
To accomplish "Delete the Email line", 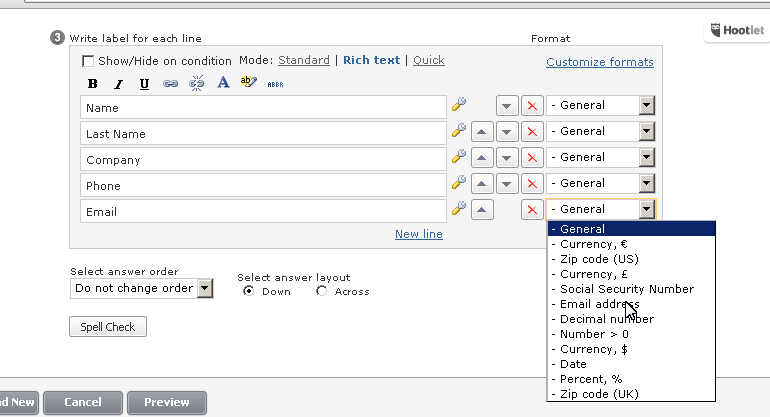I will pyautogui.click(x=532, y=210).
